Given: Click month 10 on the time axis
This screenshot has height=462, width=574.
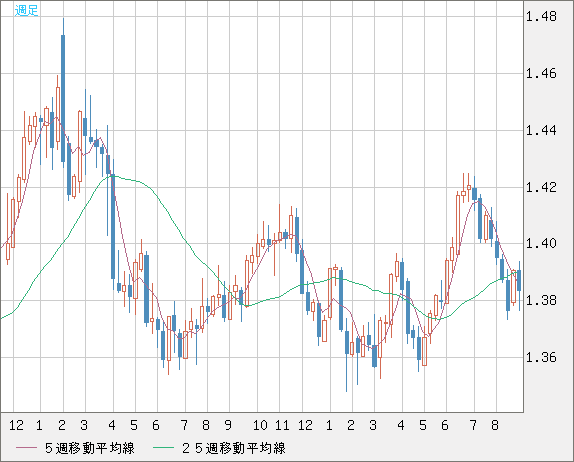Looking at the screenshot, I should [x=260, y=425].
